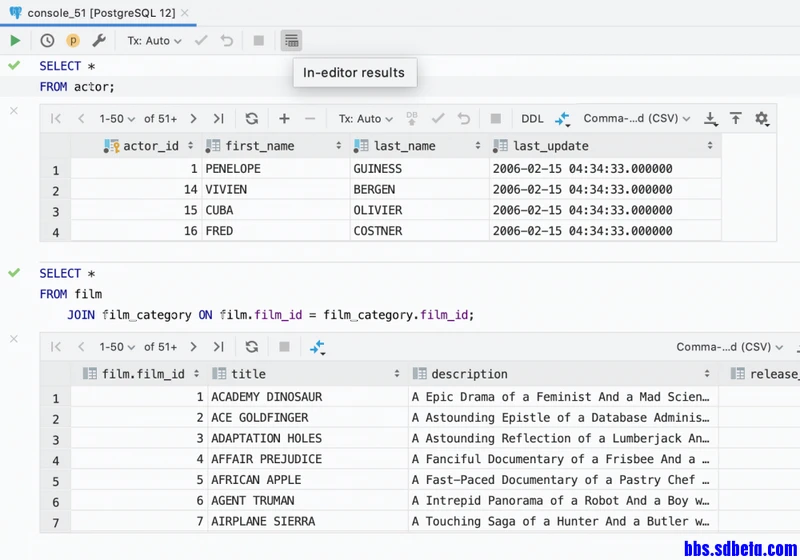This screenshot has width=800, height=560.
Task: Open the Comma-...d (CSV) format dropdown in actor grid
Action: click(x=637, y=118)
